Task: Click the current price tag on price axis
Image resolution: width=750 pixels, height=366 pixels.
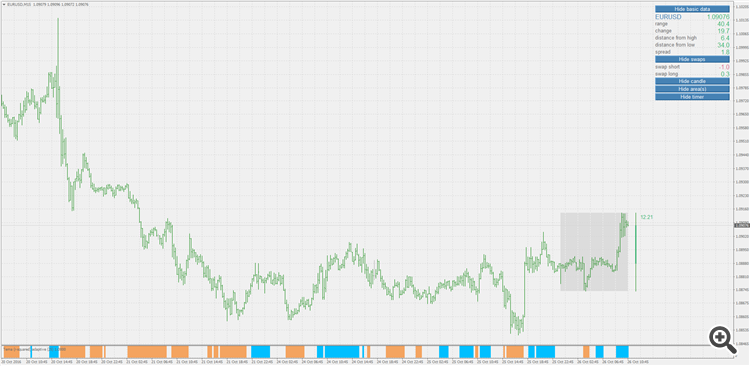Action: (x=742, y=225)
